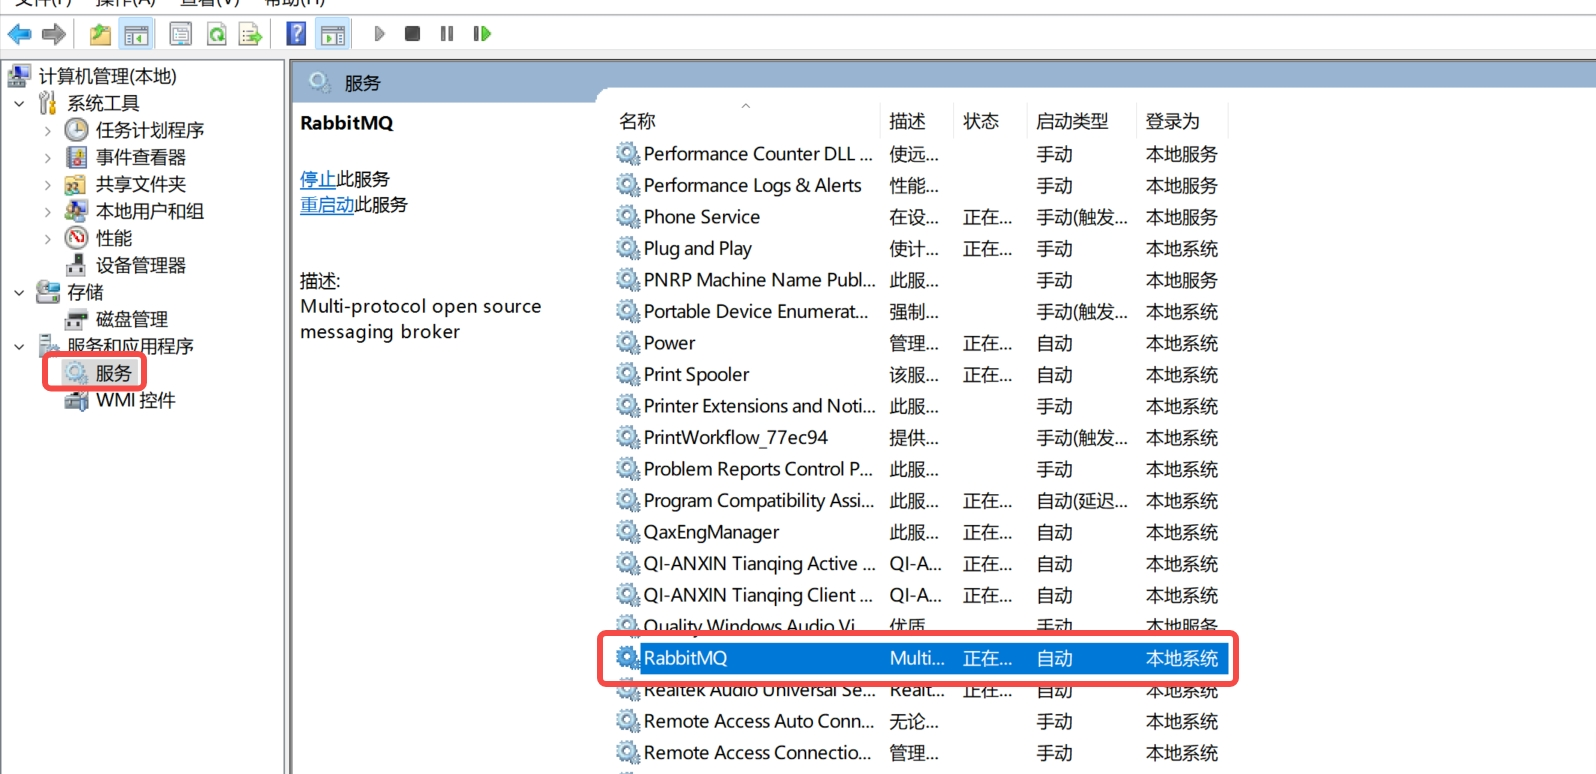Click the 本地用户和组 icon
The width and height of the screenshot is (1596, 774).
point(76,211)
